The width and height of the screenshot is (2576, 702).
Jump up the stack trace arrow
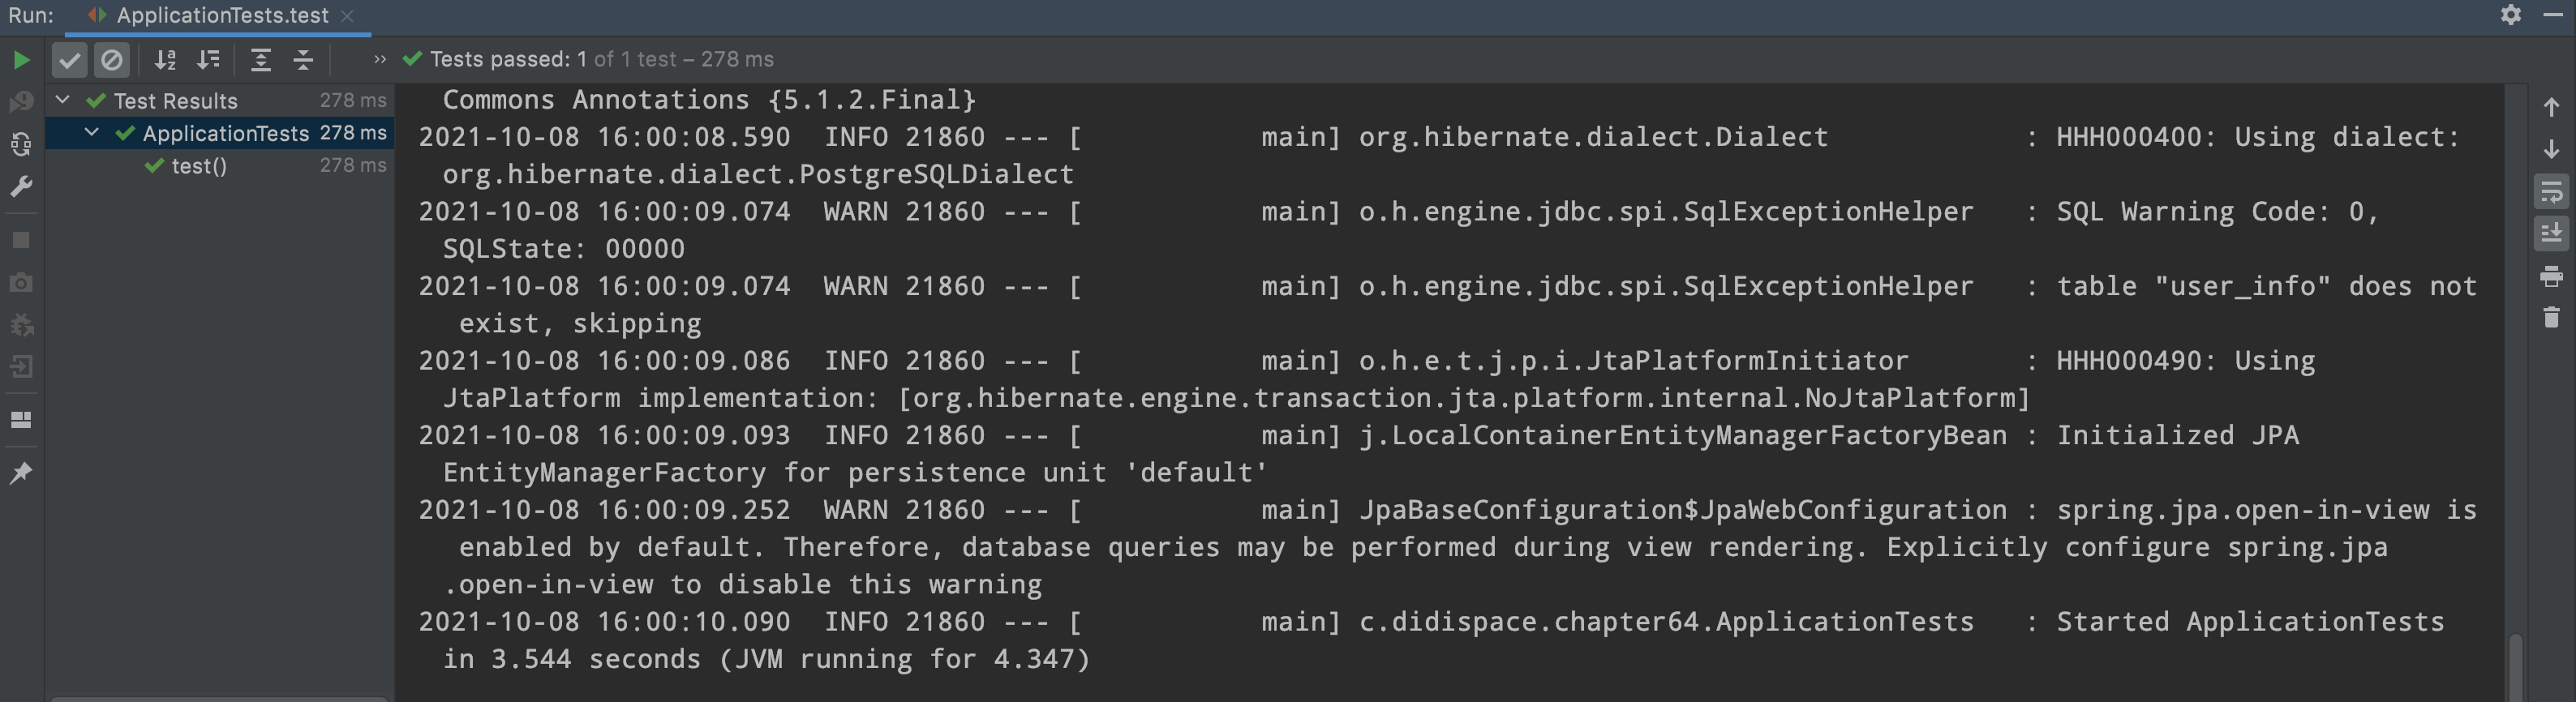tap(2551, 107)
